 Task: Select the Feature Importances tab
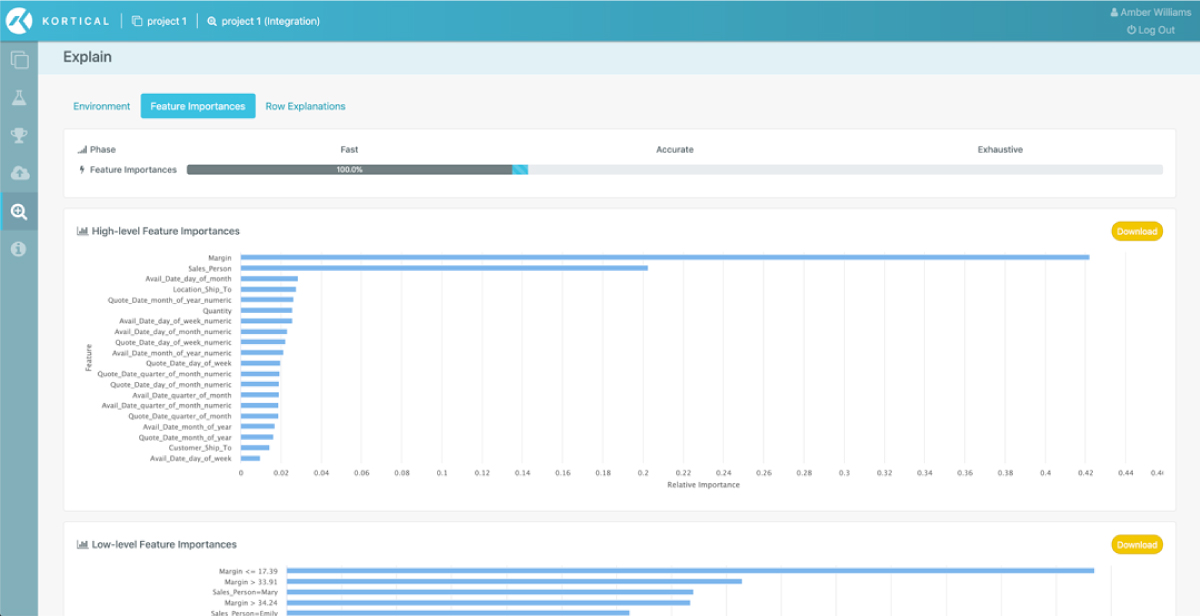[198, 106]
